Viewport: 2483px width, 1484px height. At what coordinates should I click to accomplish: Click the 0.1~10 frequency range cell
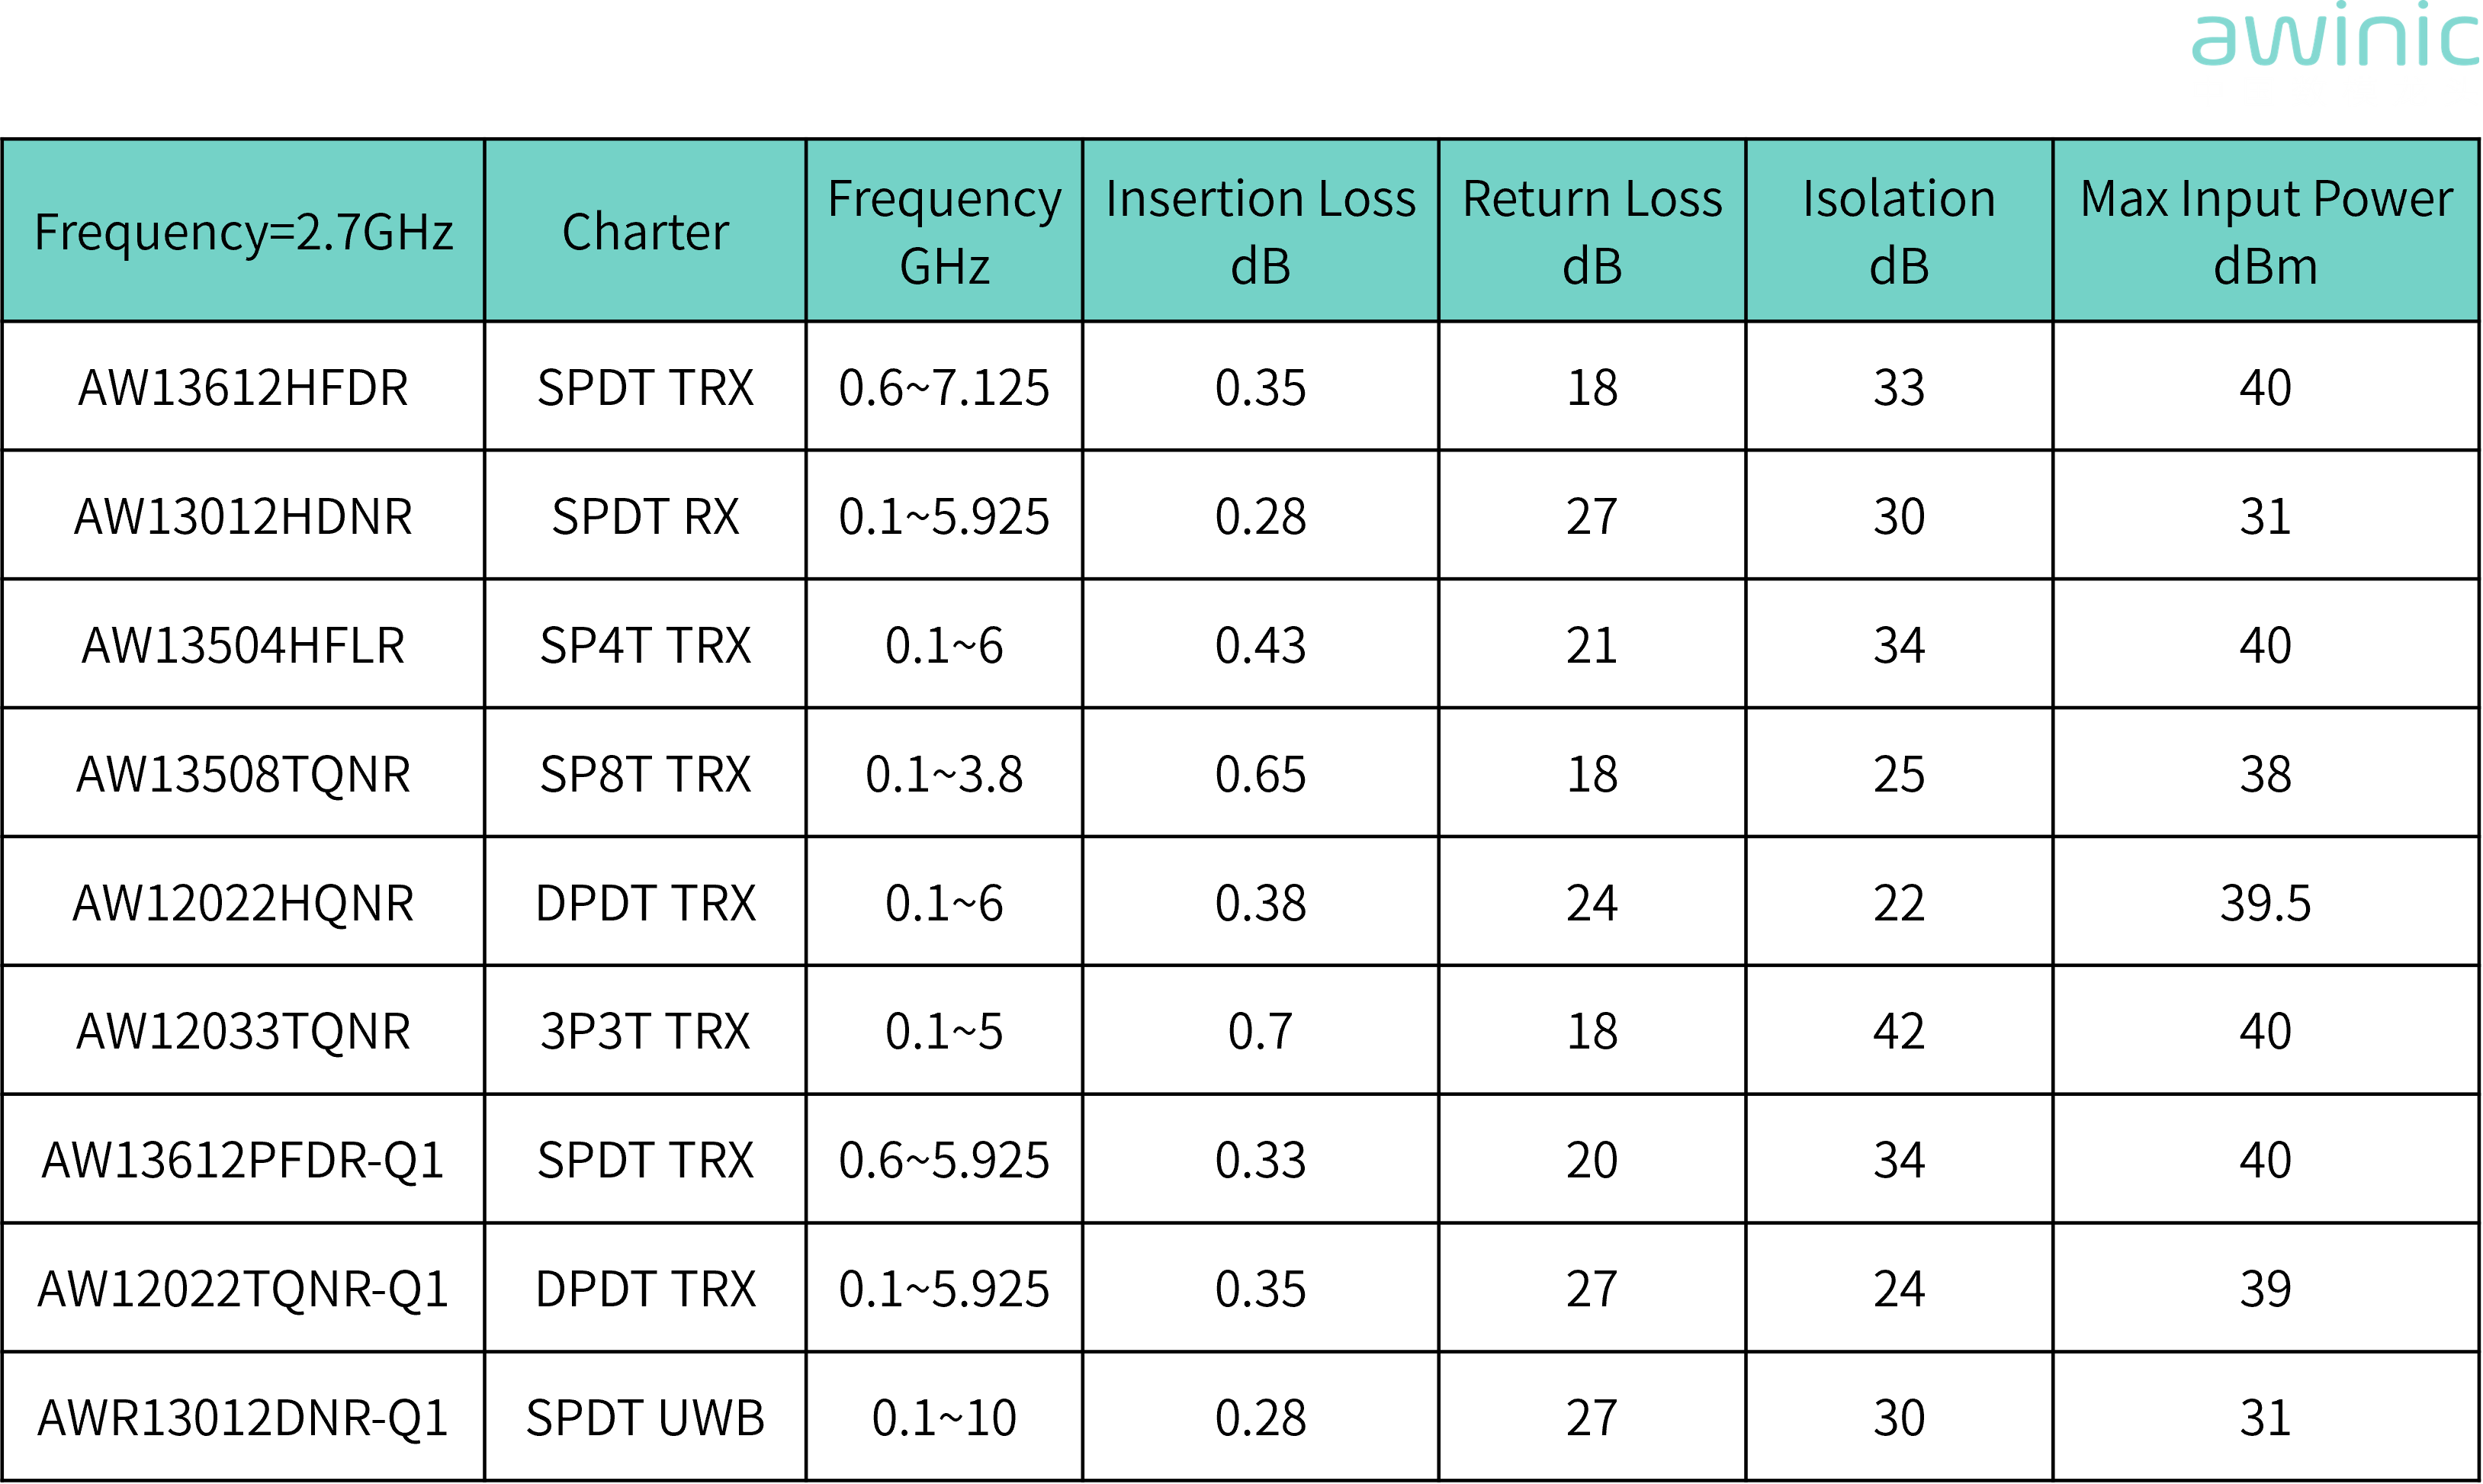click(944, 1418)
